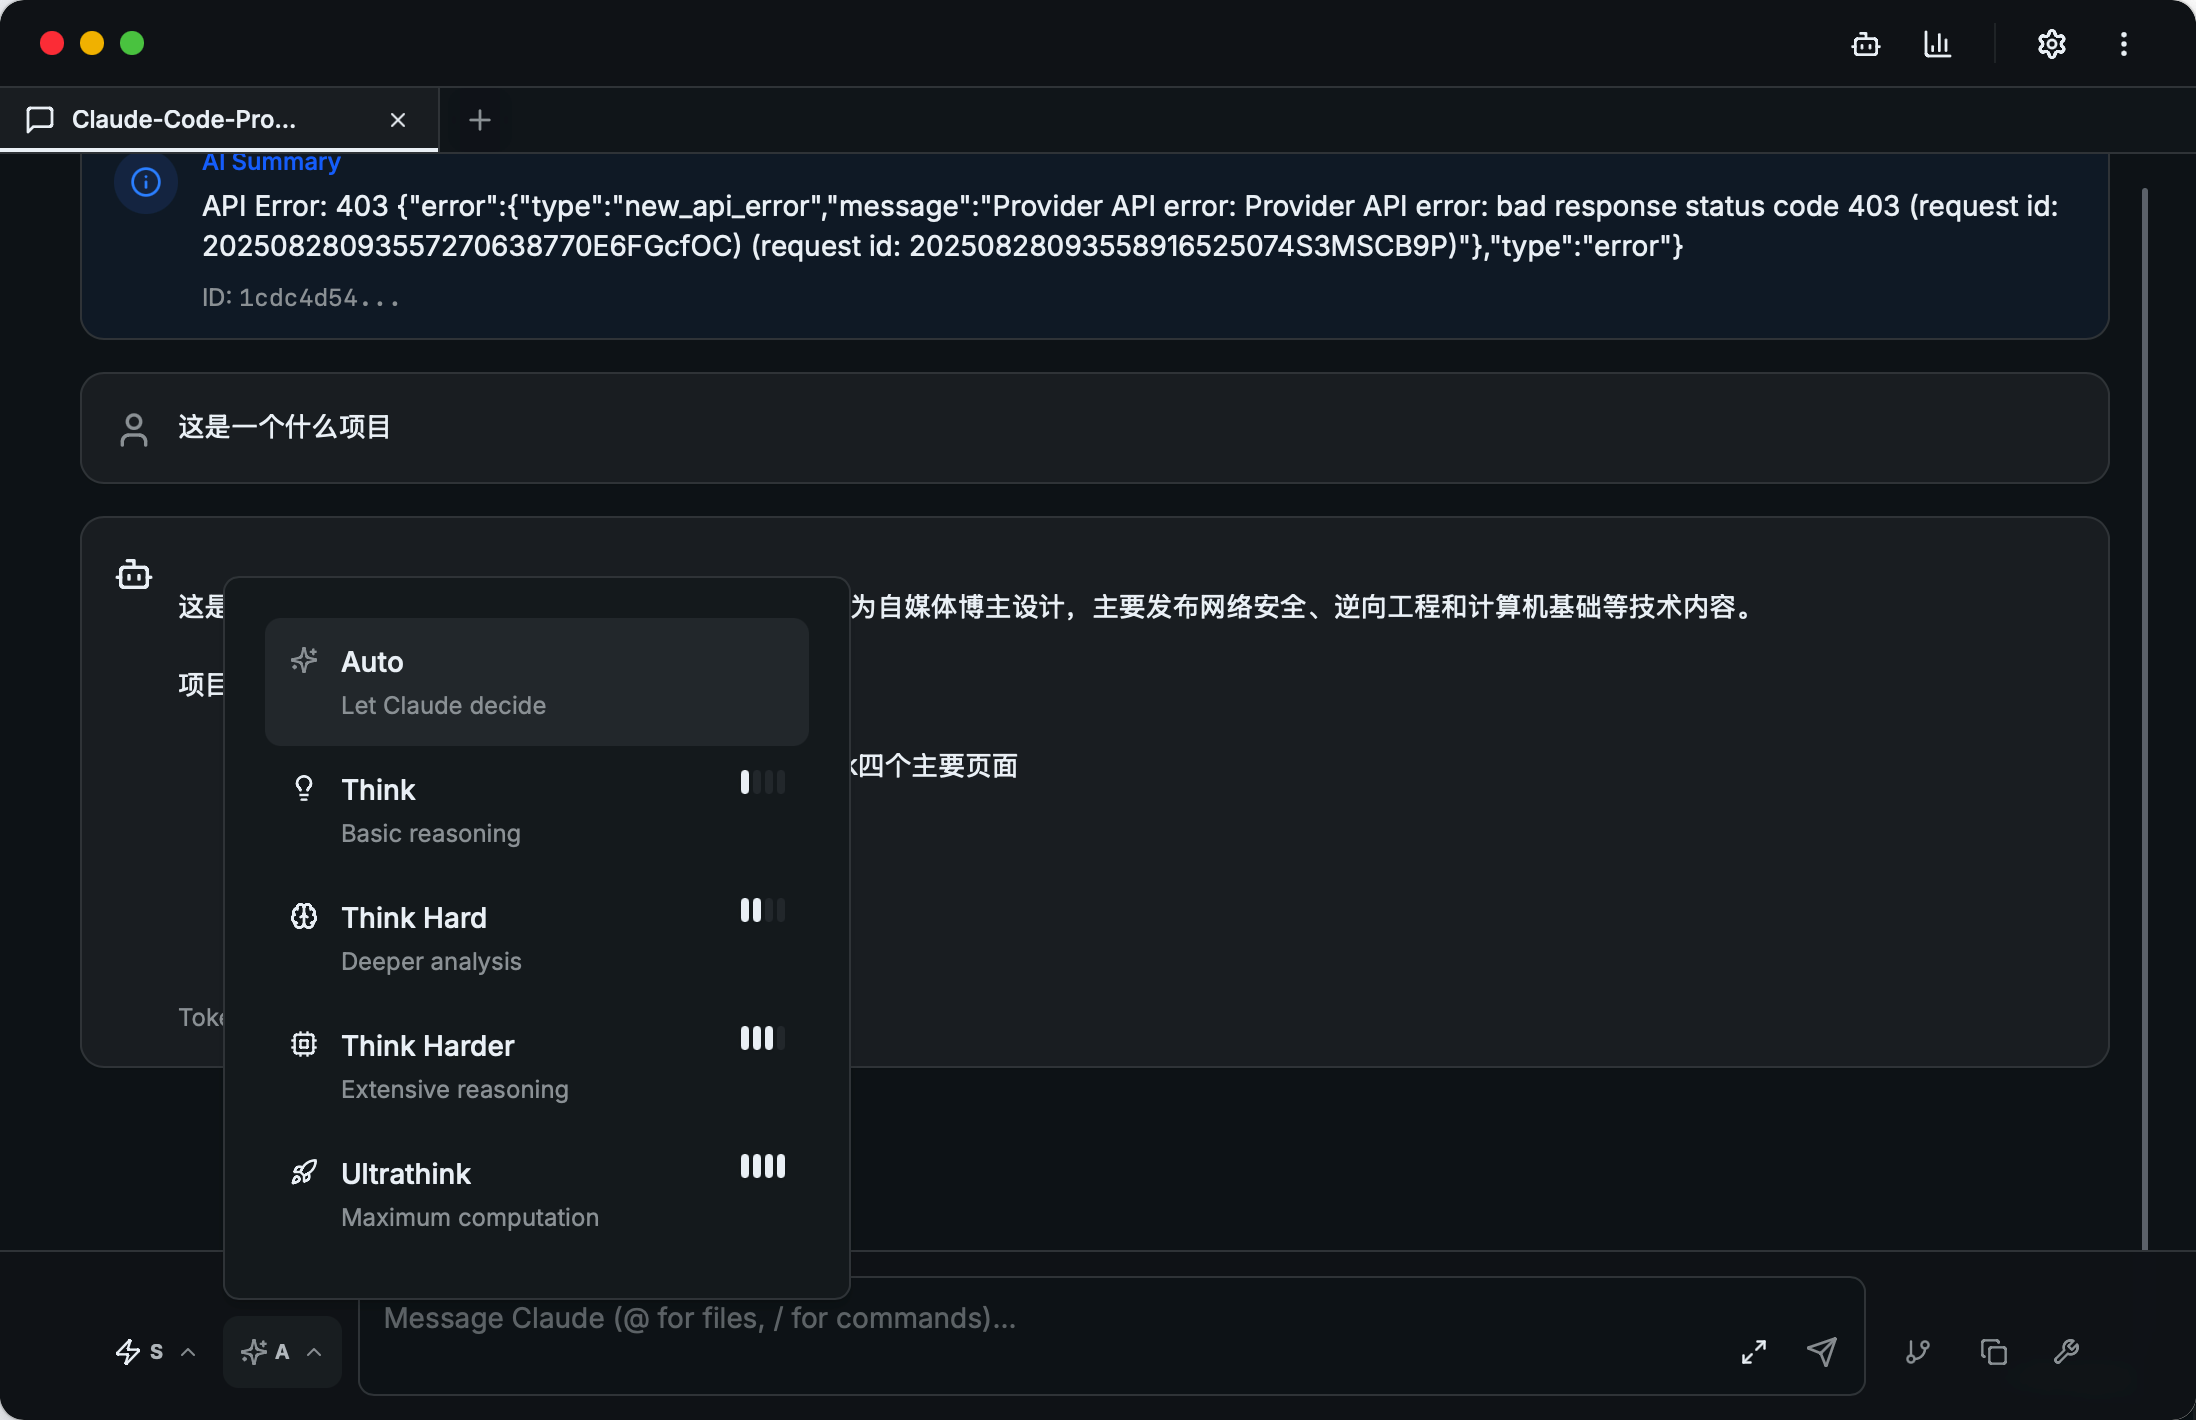Open the usage statistics chart icon
The width and height of the screenshot is (2196, 1420).
point(1937,44)
